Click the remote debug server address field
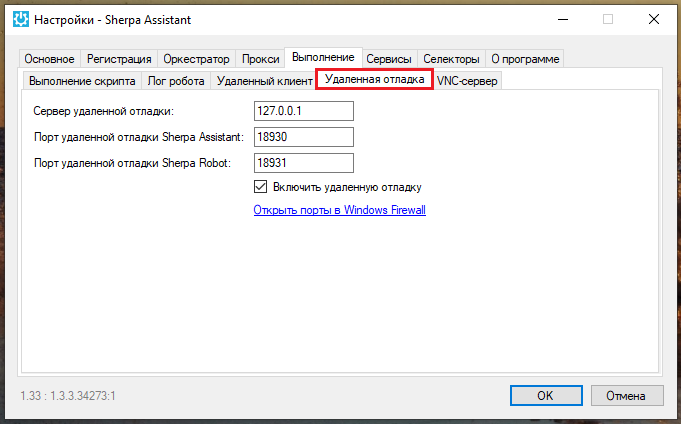681x424 pixels. pos(304,111)
